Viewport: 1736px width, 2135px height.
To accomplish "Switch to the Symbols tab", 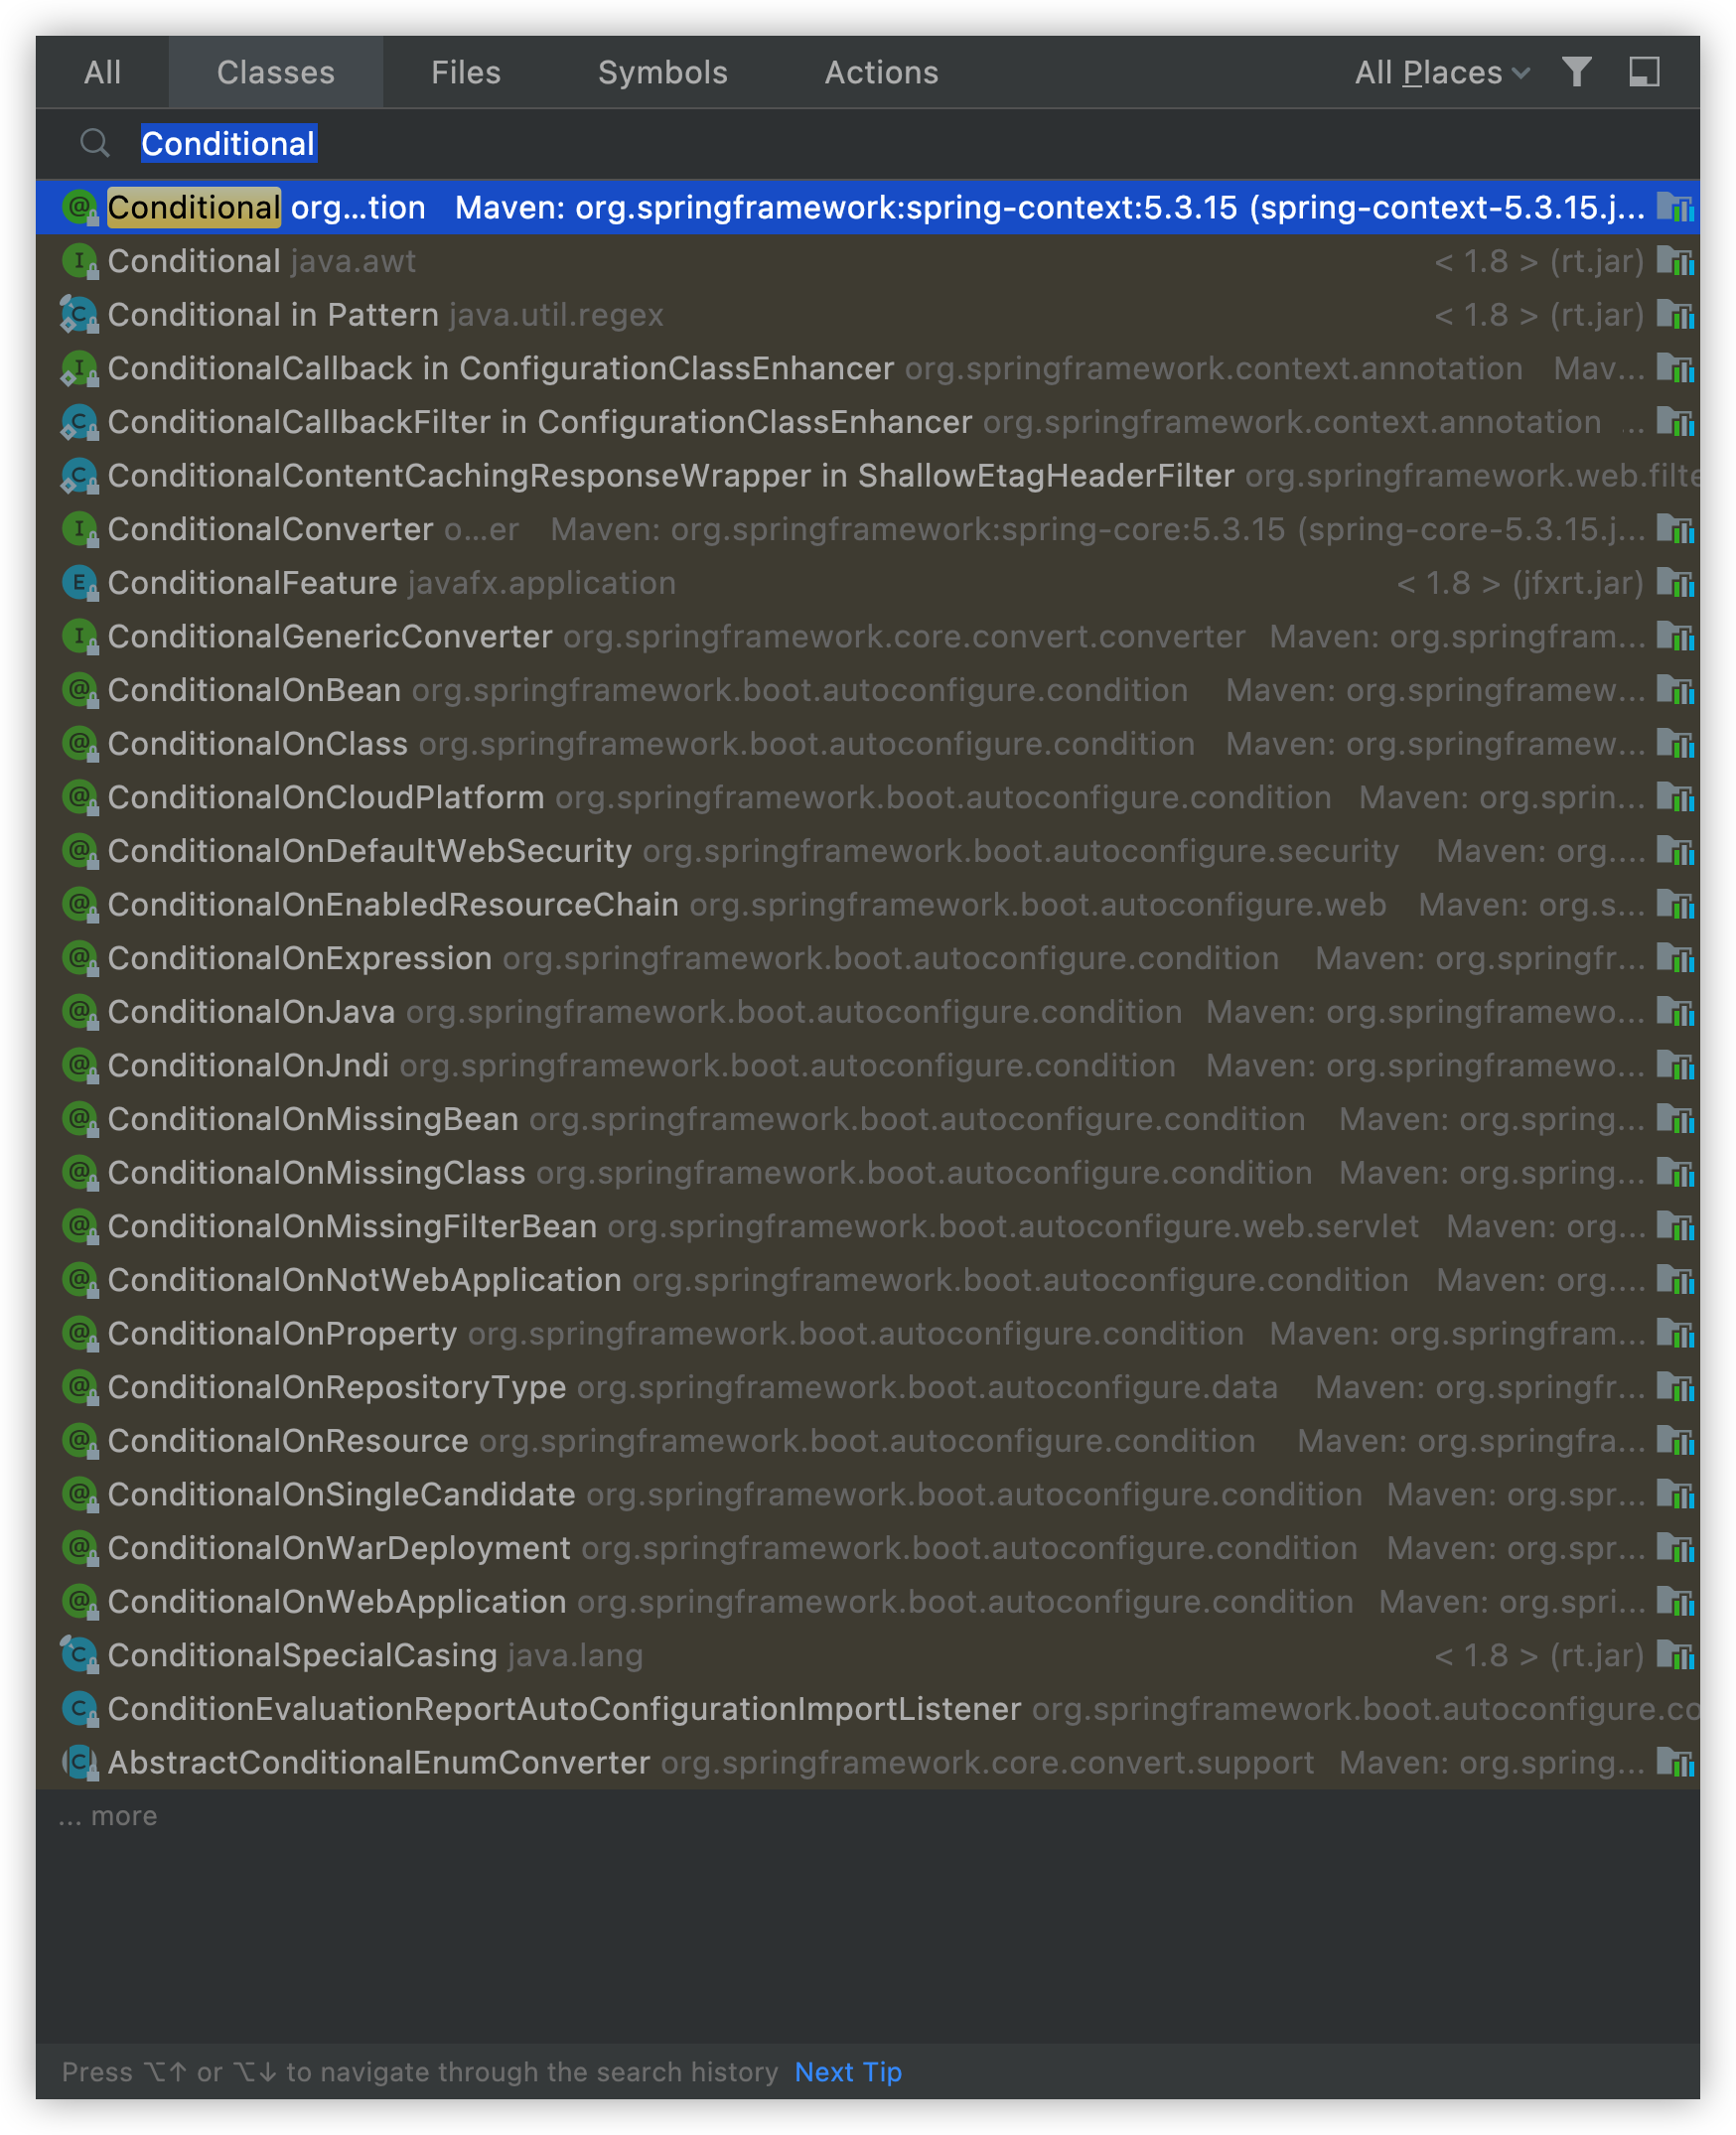I will (662, 72).
